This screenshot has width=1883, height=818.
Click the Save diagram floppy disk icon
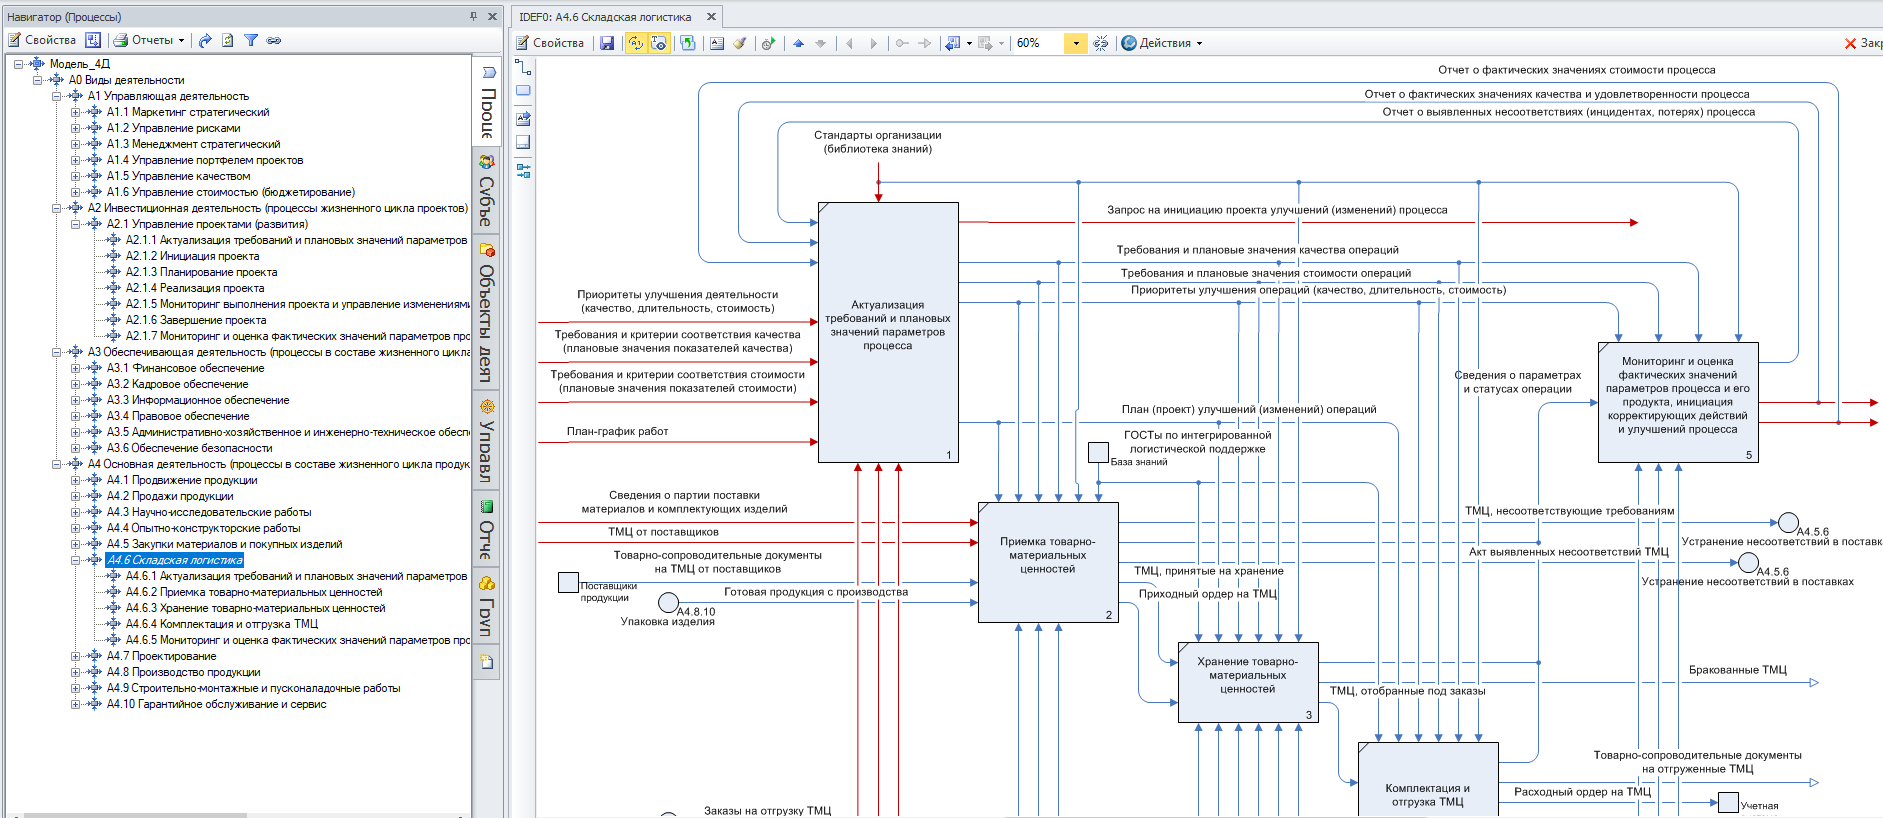[x=606, y=43]
